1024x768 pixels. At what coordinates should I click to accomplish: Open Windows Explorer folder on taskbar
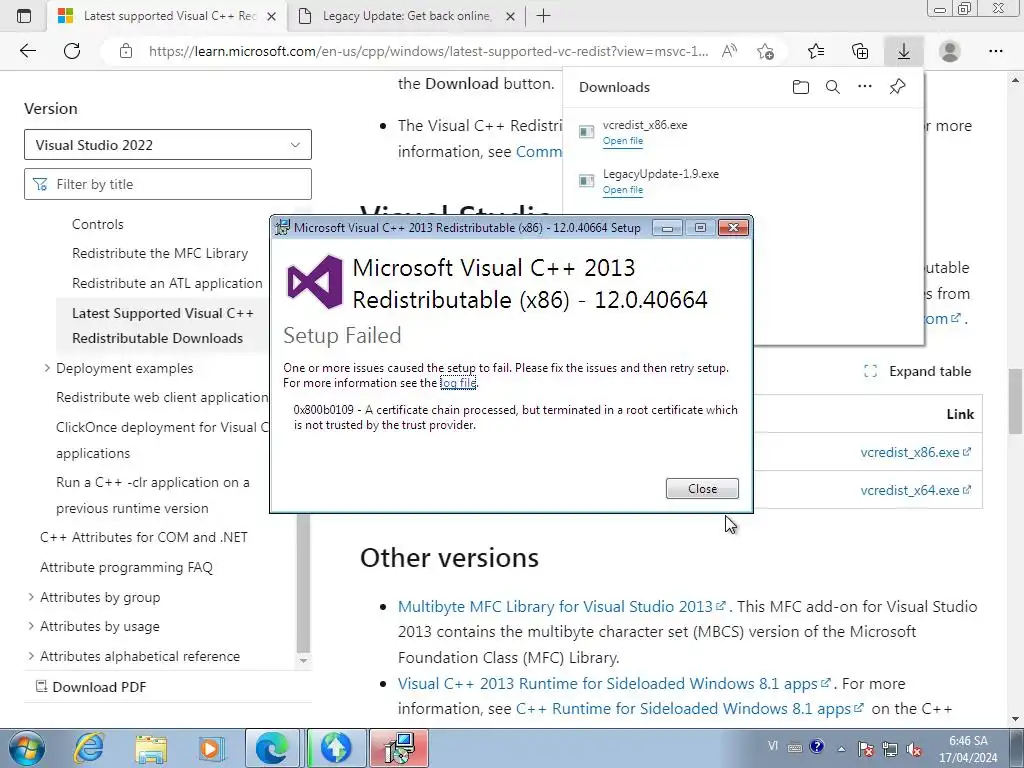click(x=151, y=748)
